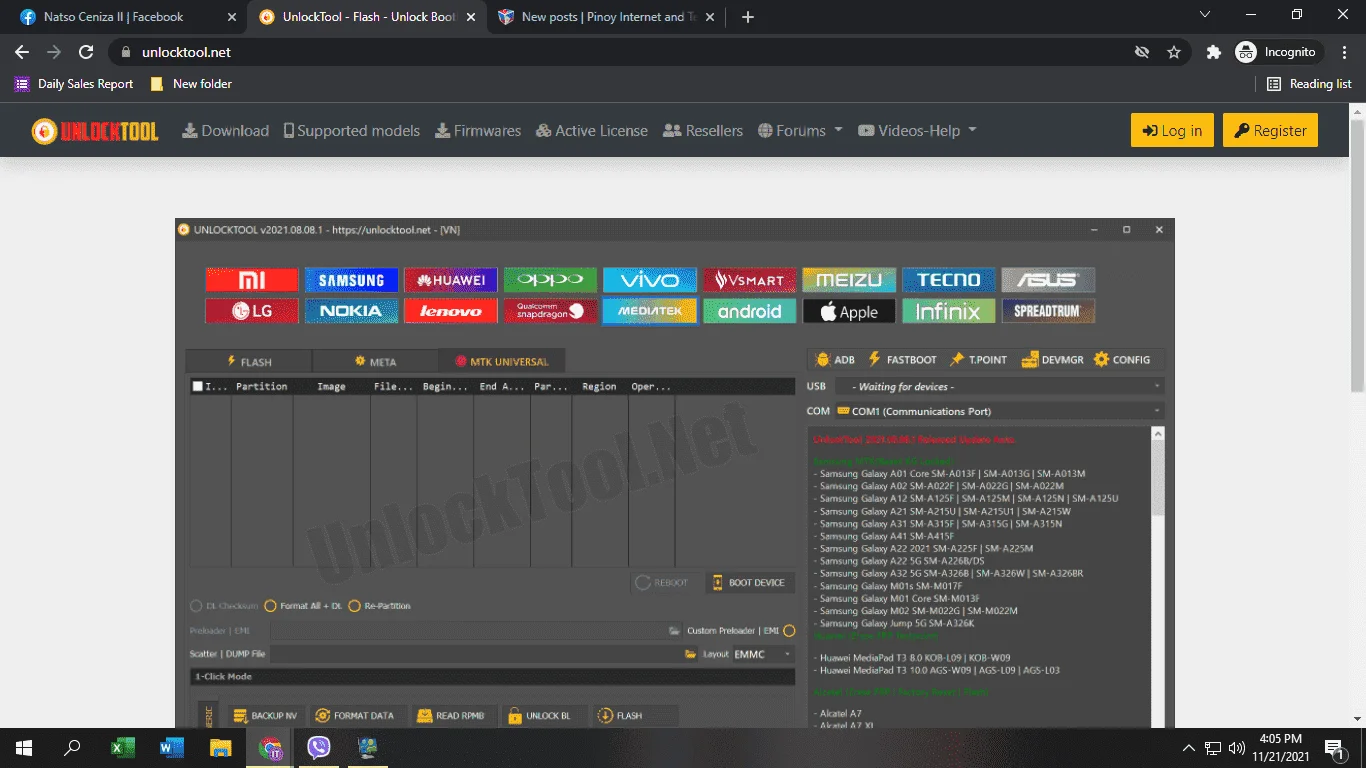
Task: Switch to the MTK UNIVERSAL tab
Action: click(501, 361)
